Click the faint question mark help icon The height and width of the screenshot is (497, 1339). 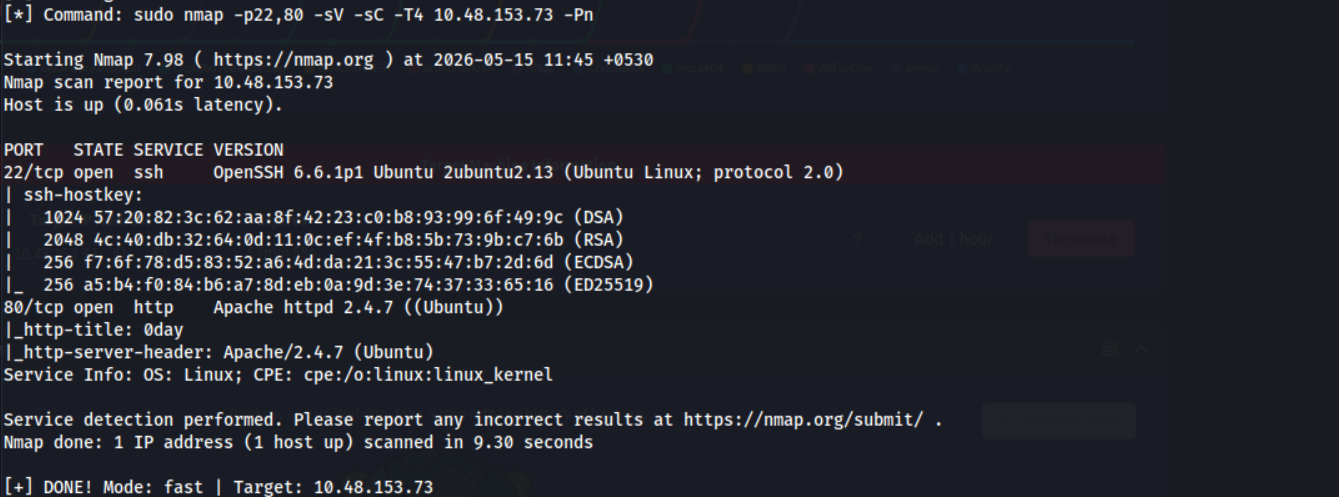click(857, 240)
